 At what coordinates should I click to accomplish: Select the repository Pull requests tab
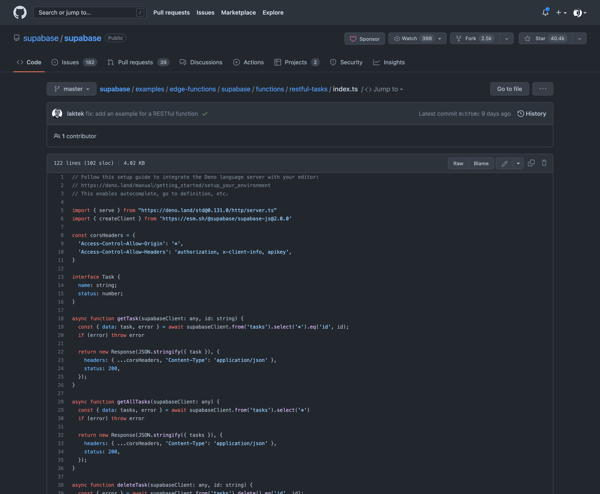pos(138,62)
